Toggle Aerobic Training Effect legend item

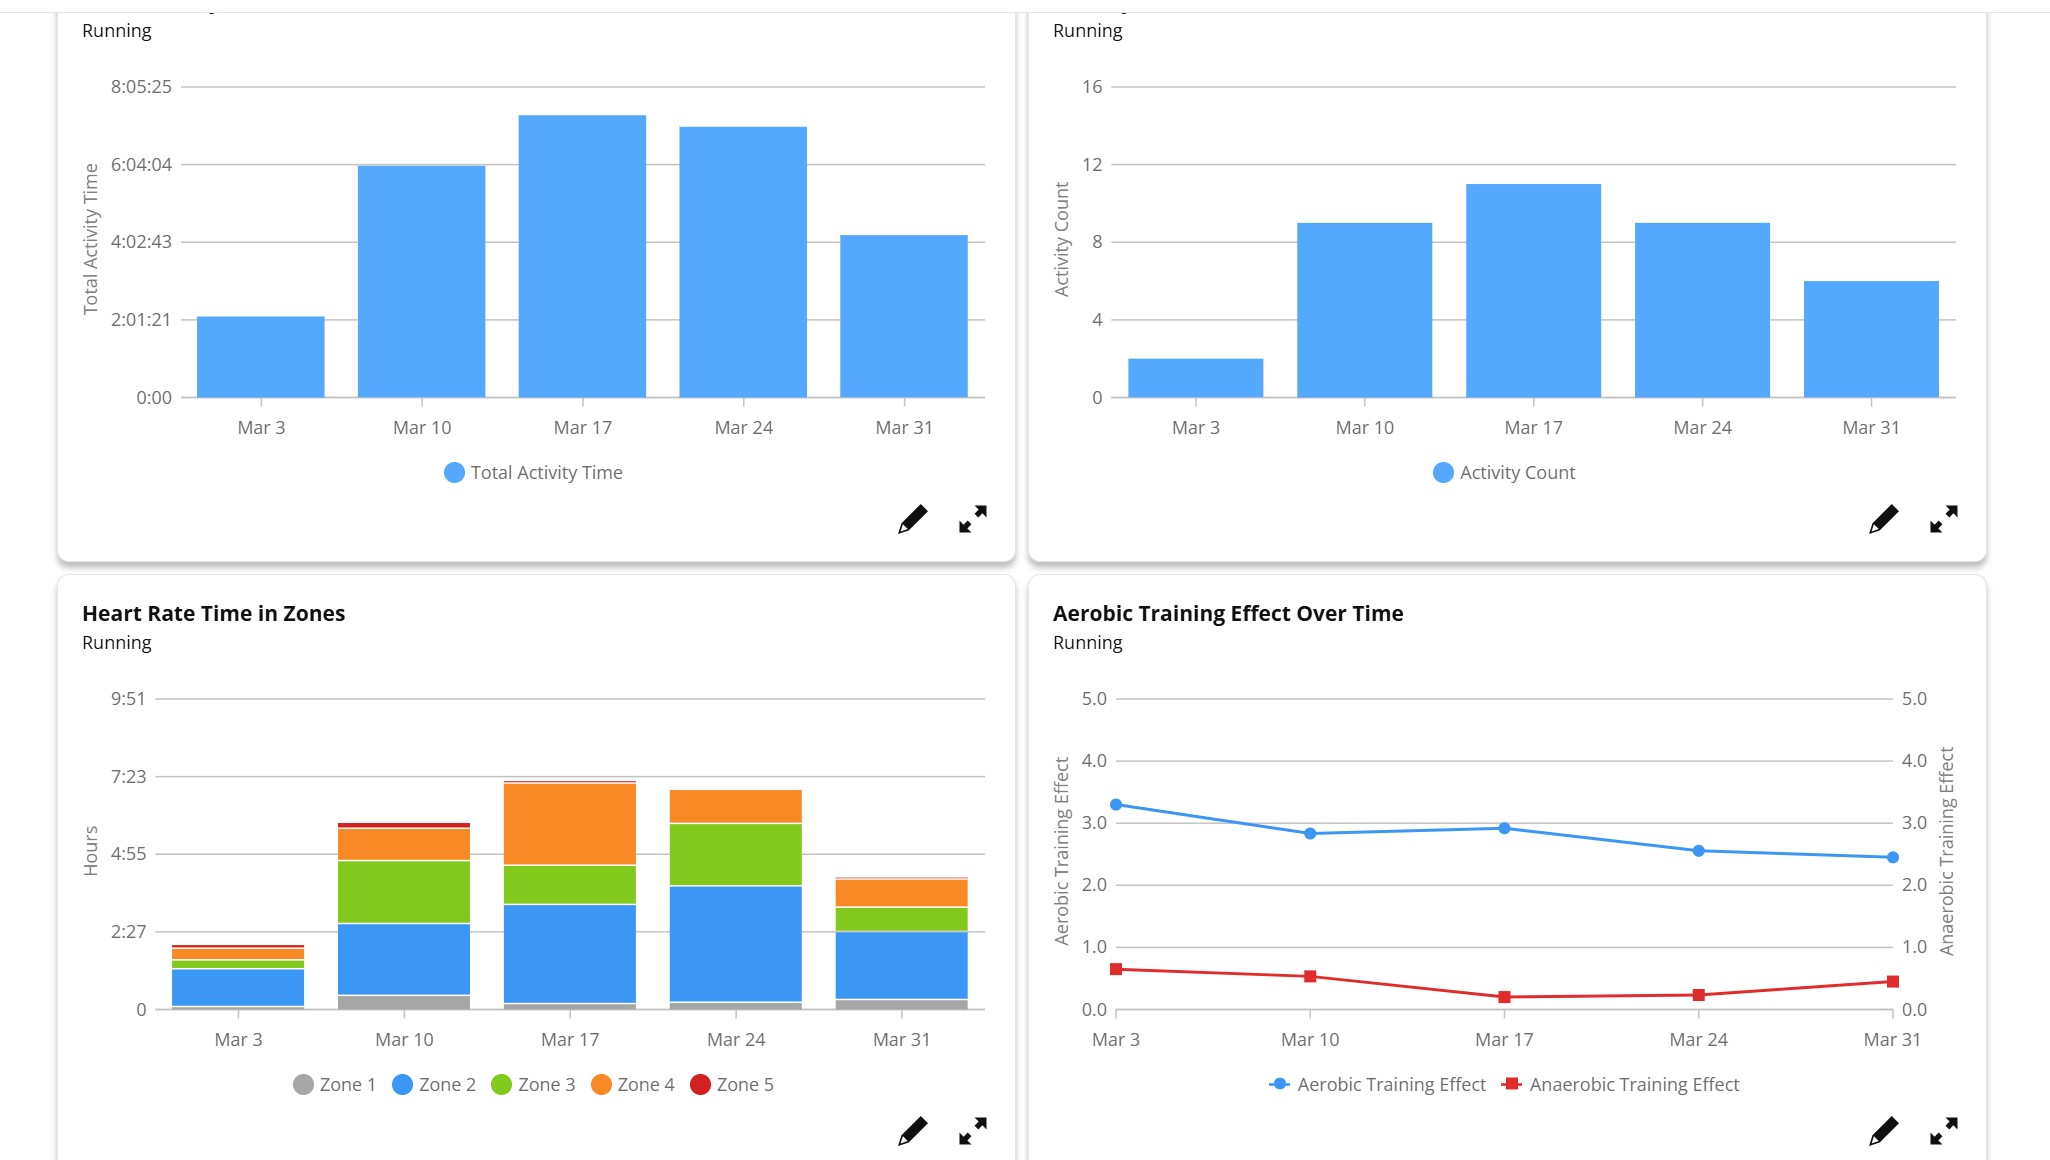click(1378, 1085)
